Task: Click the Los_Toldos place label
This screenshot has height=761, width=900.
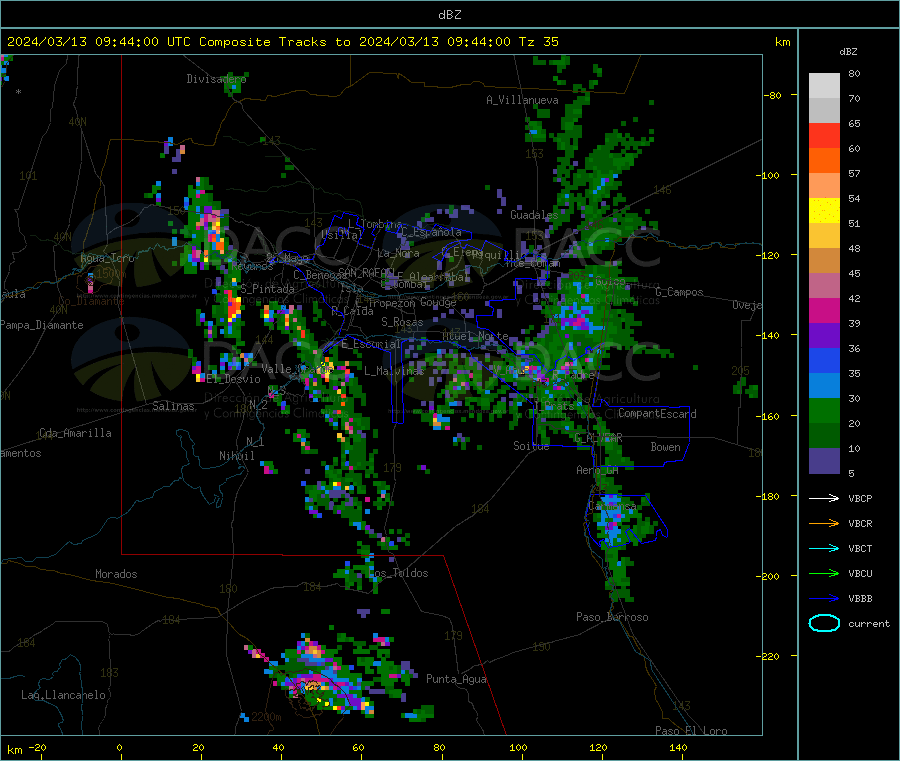Action: [398, 573]
